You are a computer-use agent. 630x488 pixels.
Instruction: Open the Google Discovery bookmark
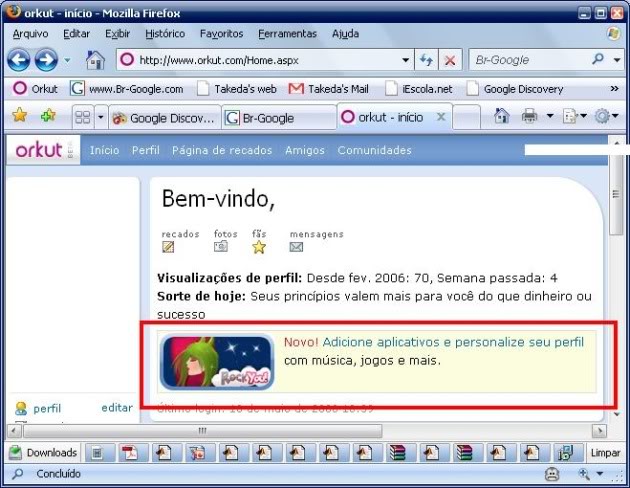[515, 89]
